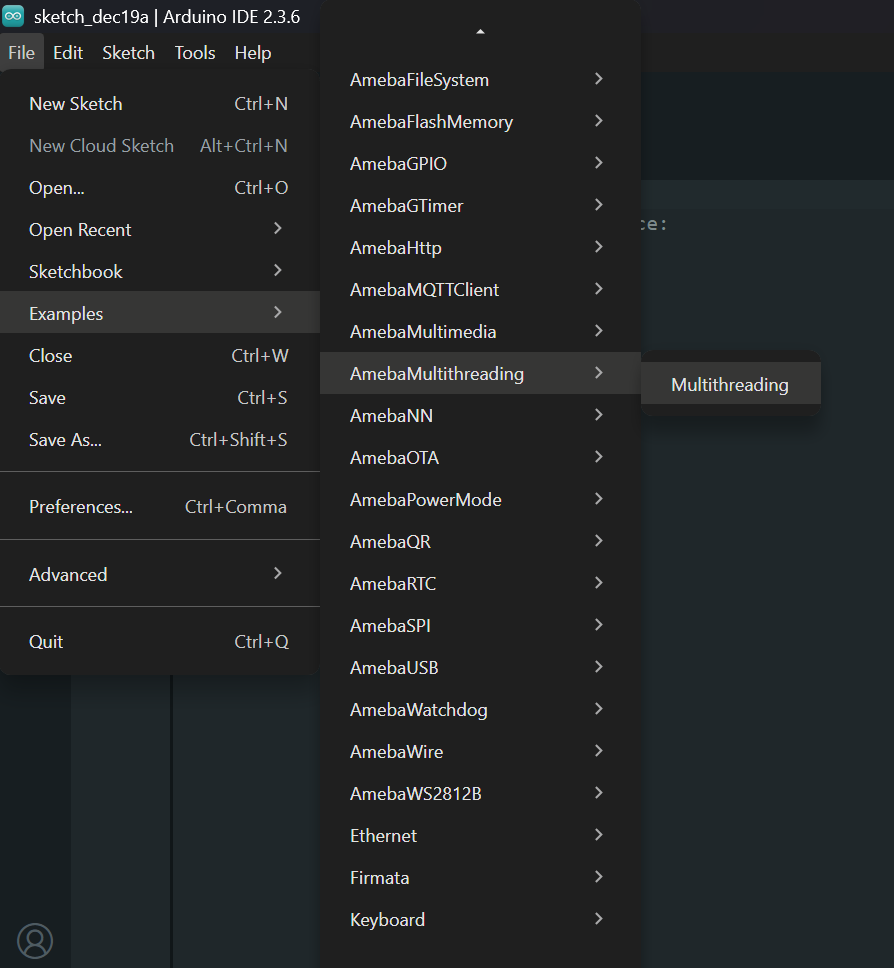Image resolution: width=894 pixels, height=968 pixels.
Task: Open the Tools menu
Action: click(x=194, y=53)
